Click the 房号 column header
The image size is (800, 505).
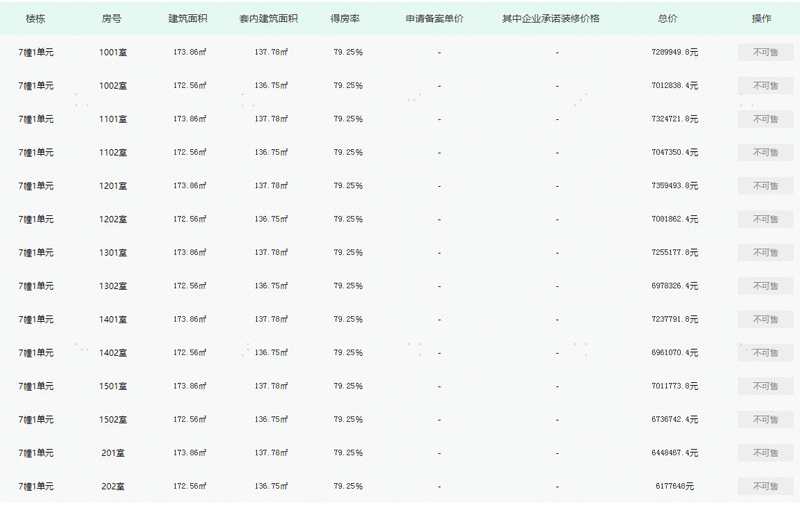[113, 19]
